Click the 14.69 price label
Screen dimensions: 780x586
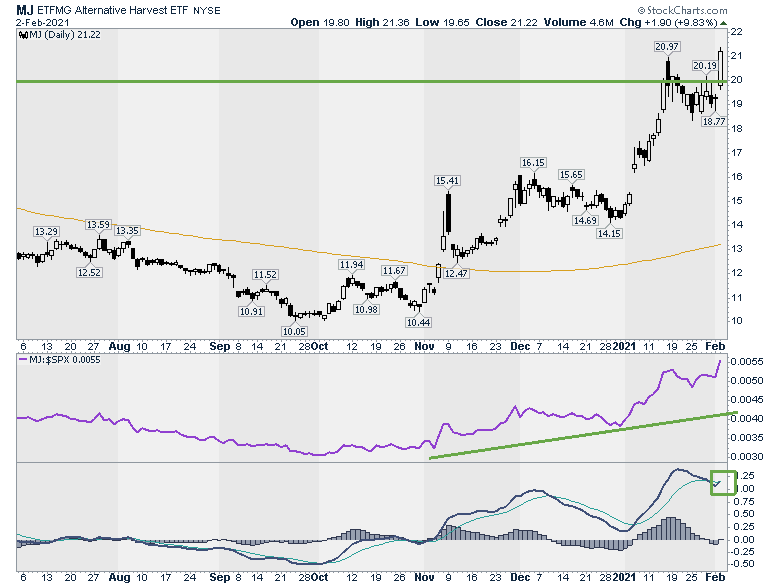585,220
